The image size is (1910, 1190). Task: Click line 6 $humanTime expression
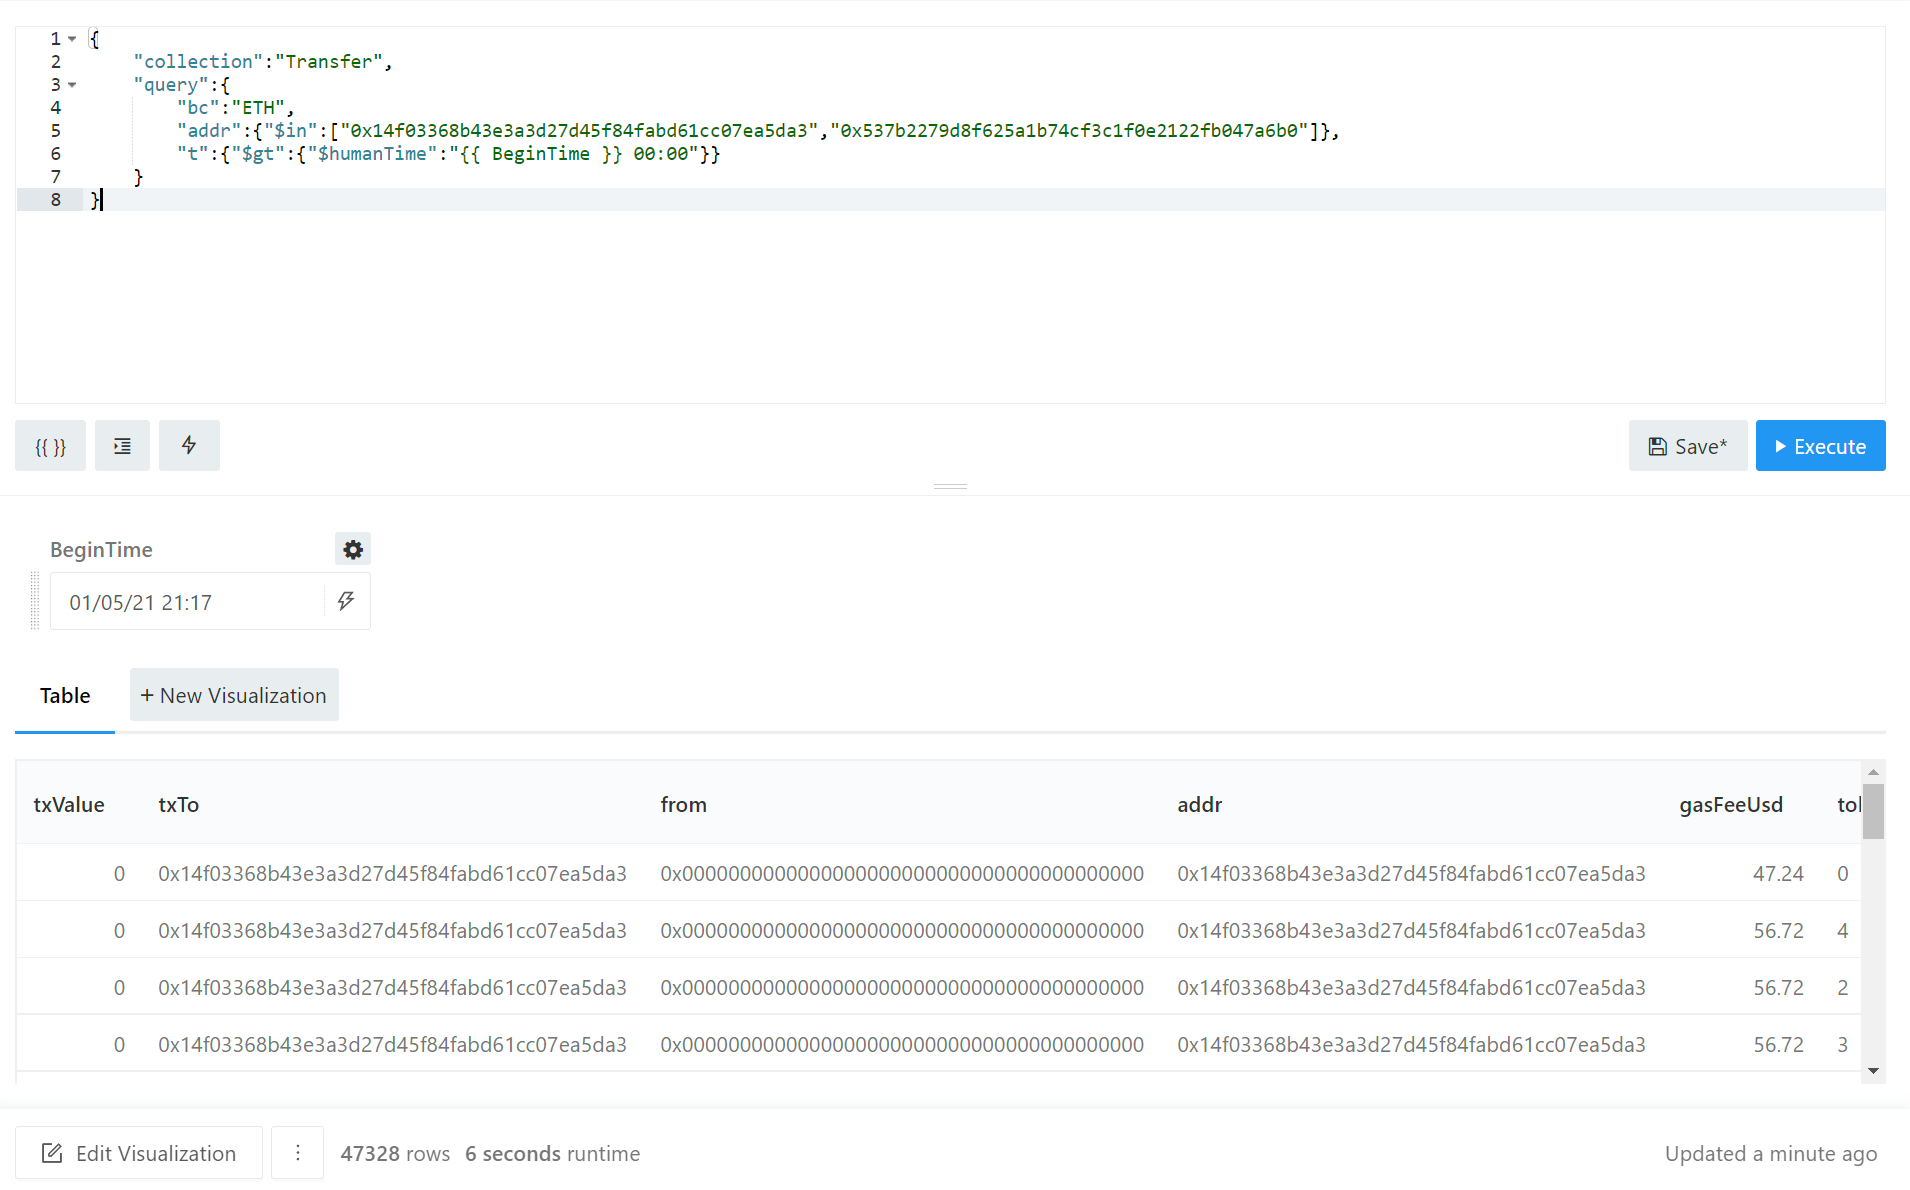448,154
